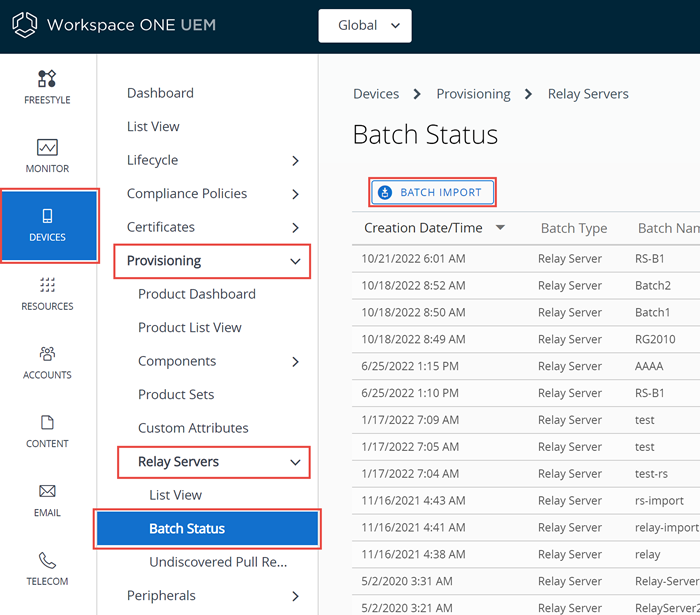The image size is (700, 615).
Task: Open Product List View menu item
Action: coord(190,327)
